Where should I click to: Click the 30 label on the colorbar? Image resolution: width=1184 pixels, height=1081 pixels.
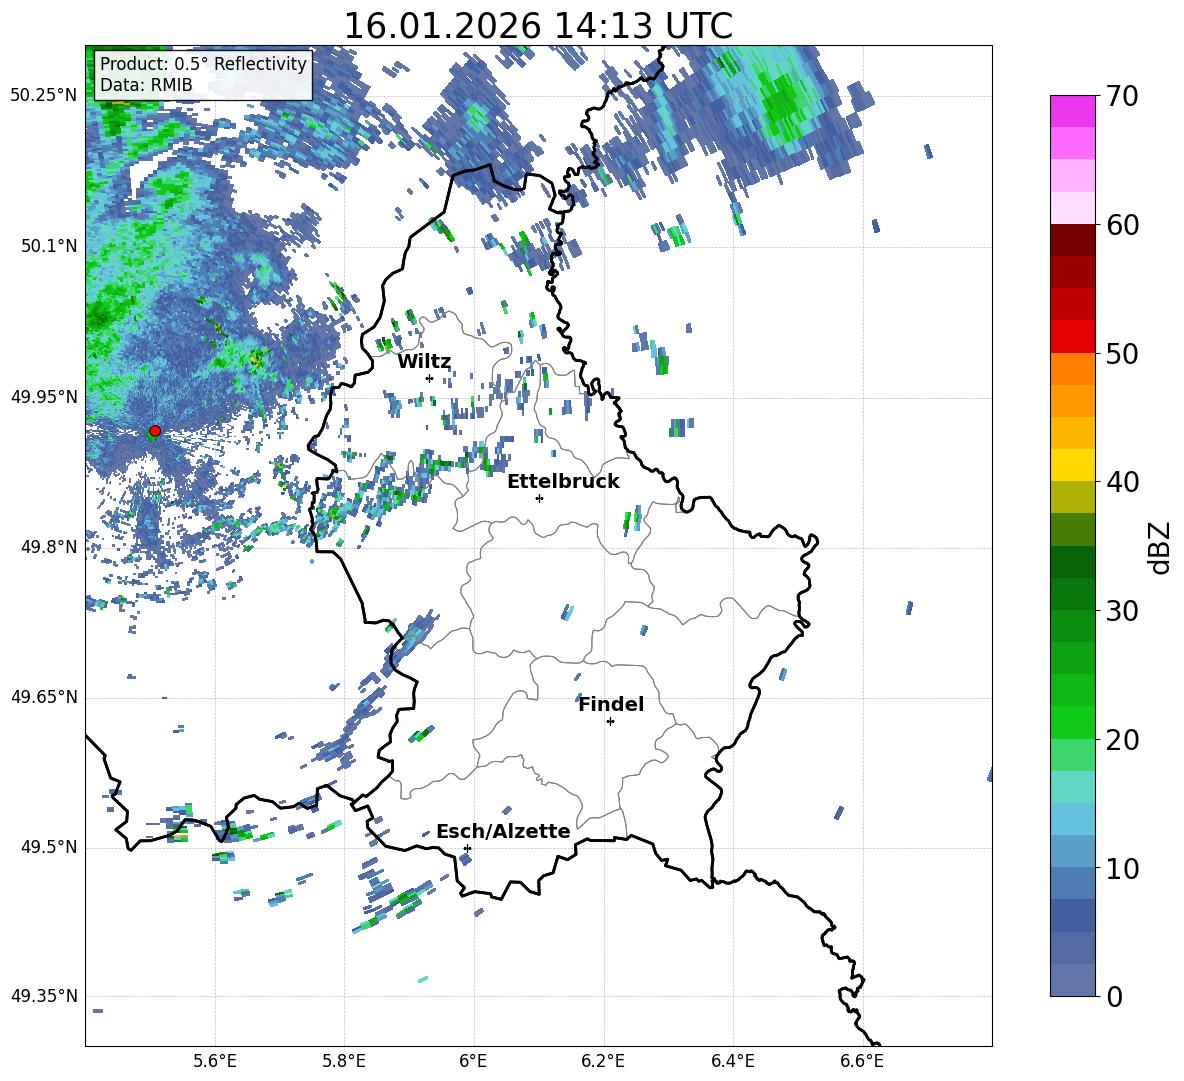[1123, 611]
